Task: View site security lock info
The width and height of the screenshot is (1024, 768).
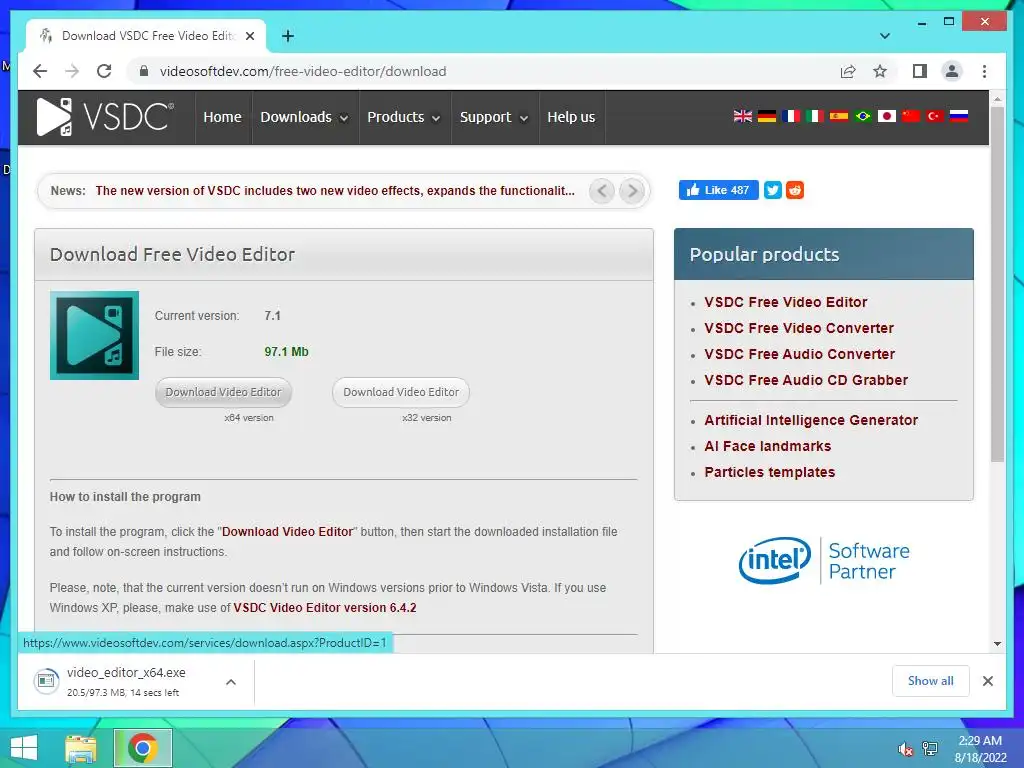Action: [x=144, y=71]
